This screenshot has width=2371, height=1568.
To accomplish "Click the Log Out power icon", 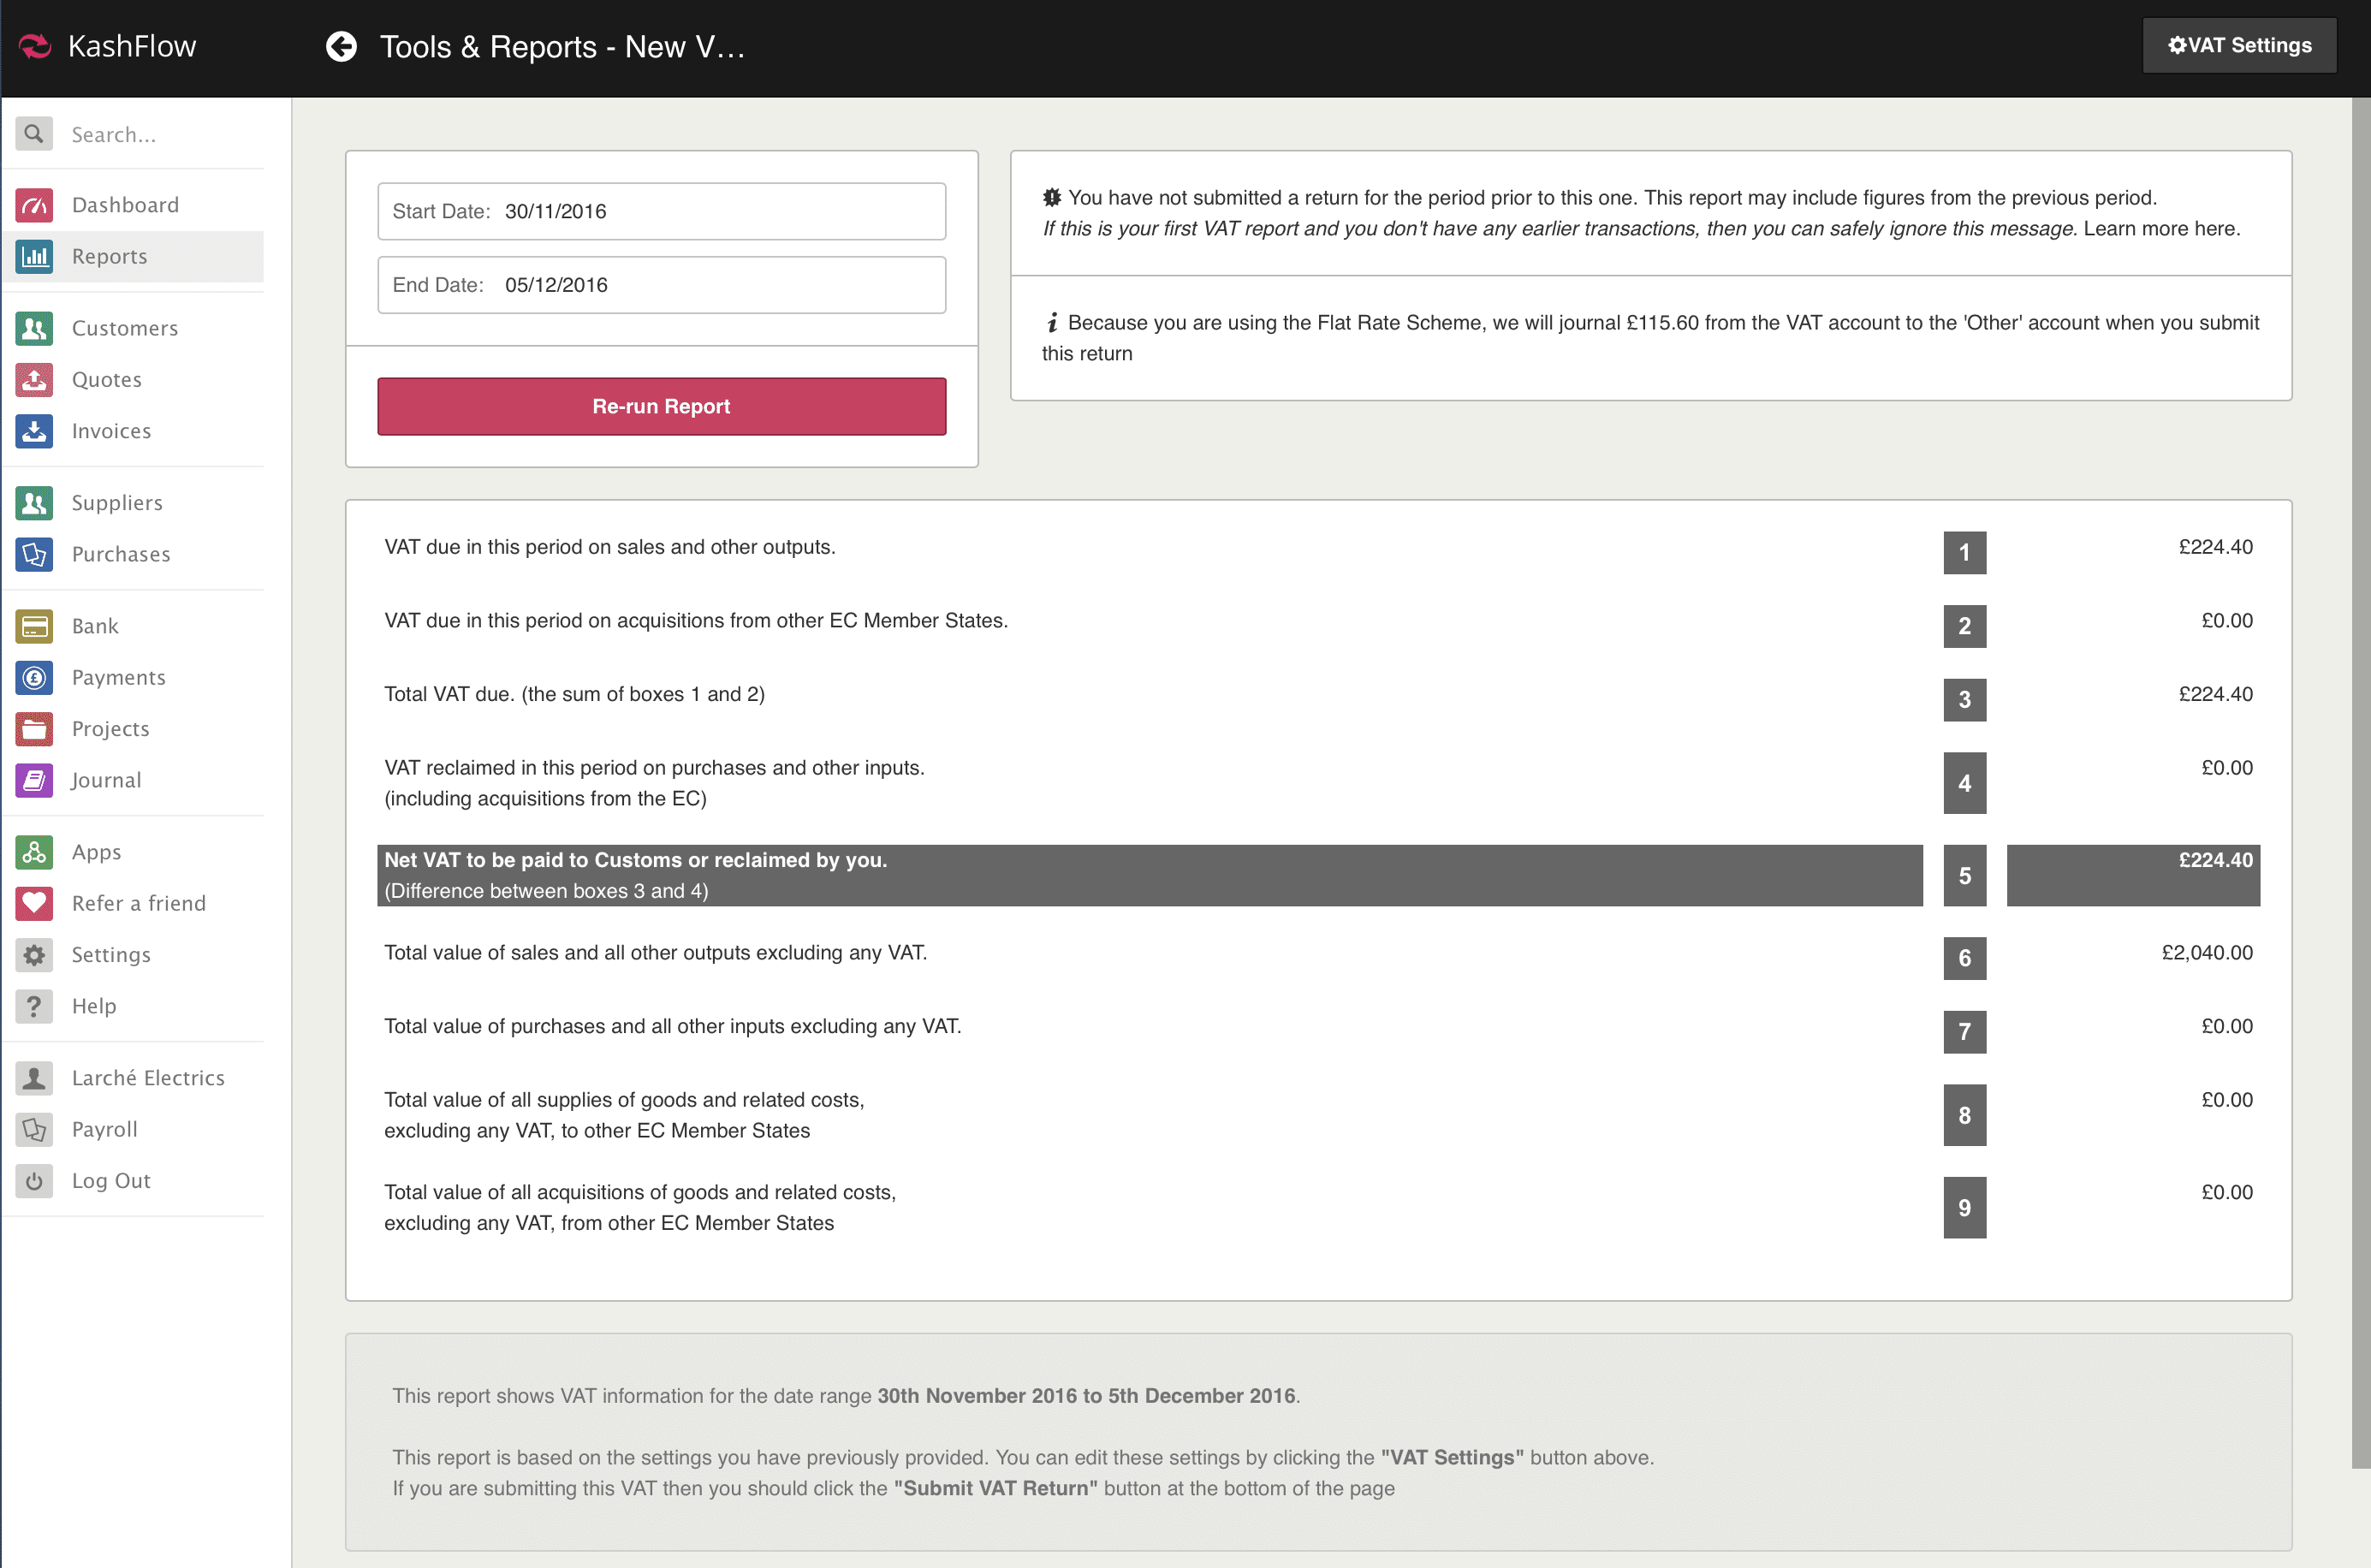I will pyautogui.click(x=34, y=1180).
